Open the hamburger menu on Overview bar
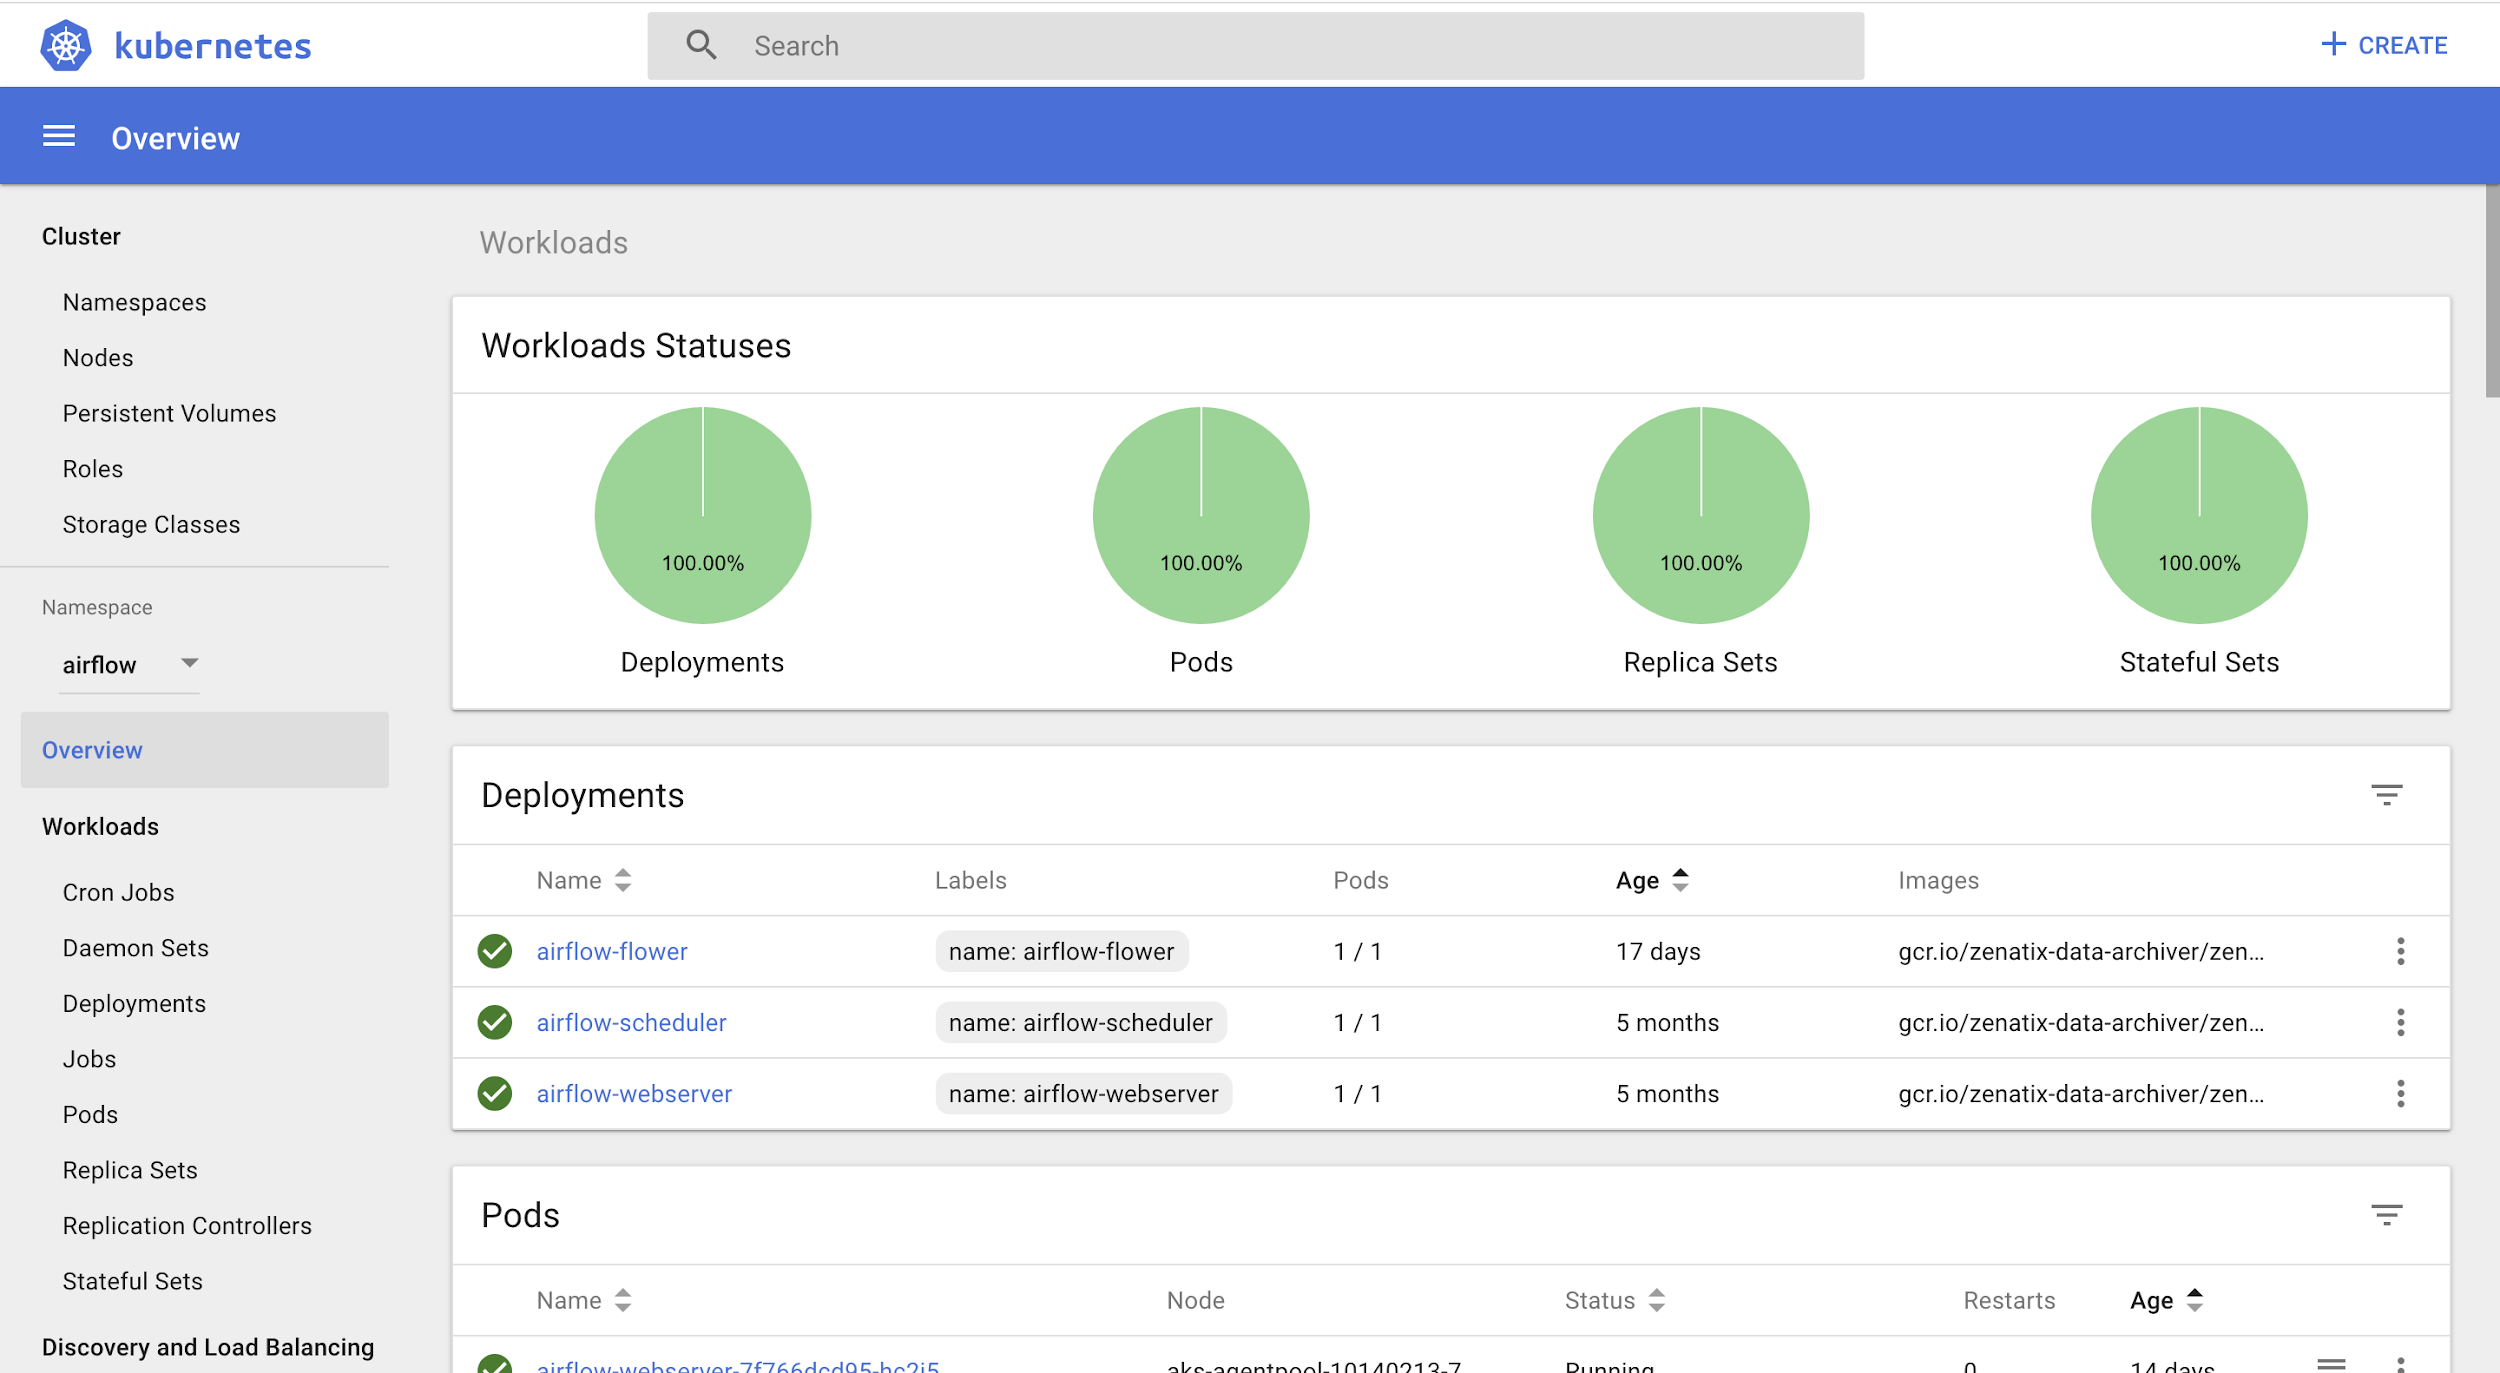The image size is (2500, 1373). [57, 137]
